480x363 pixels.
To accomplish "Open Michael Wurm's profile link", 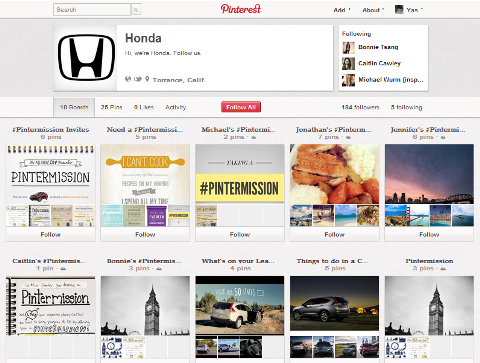I will [391, 80].
